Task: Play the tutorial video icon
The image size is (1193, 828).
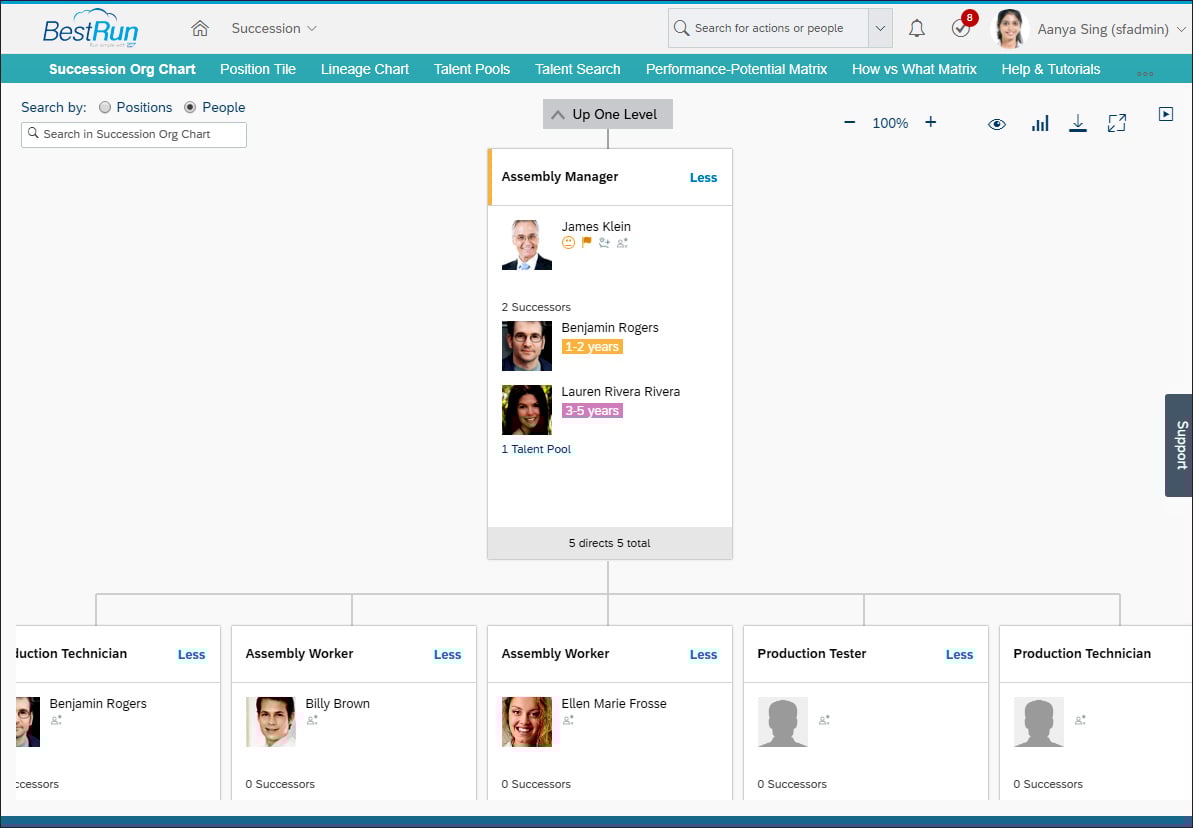Action: pos(1166,113)
